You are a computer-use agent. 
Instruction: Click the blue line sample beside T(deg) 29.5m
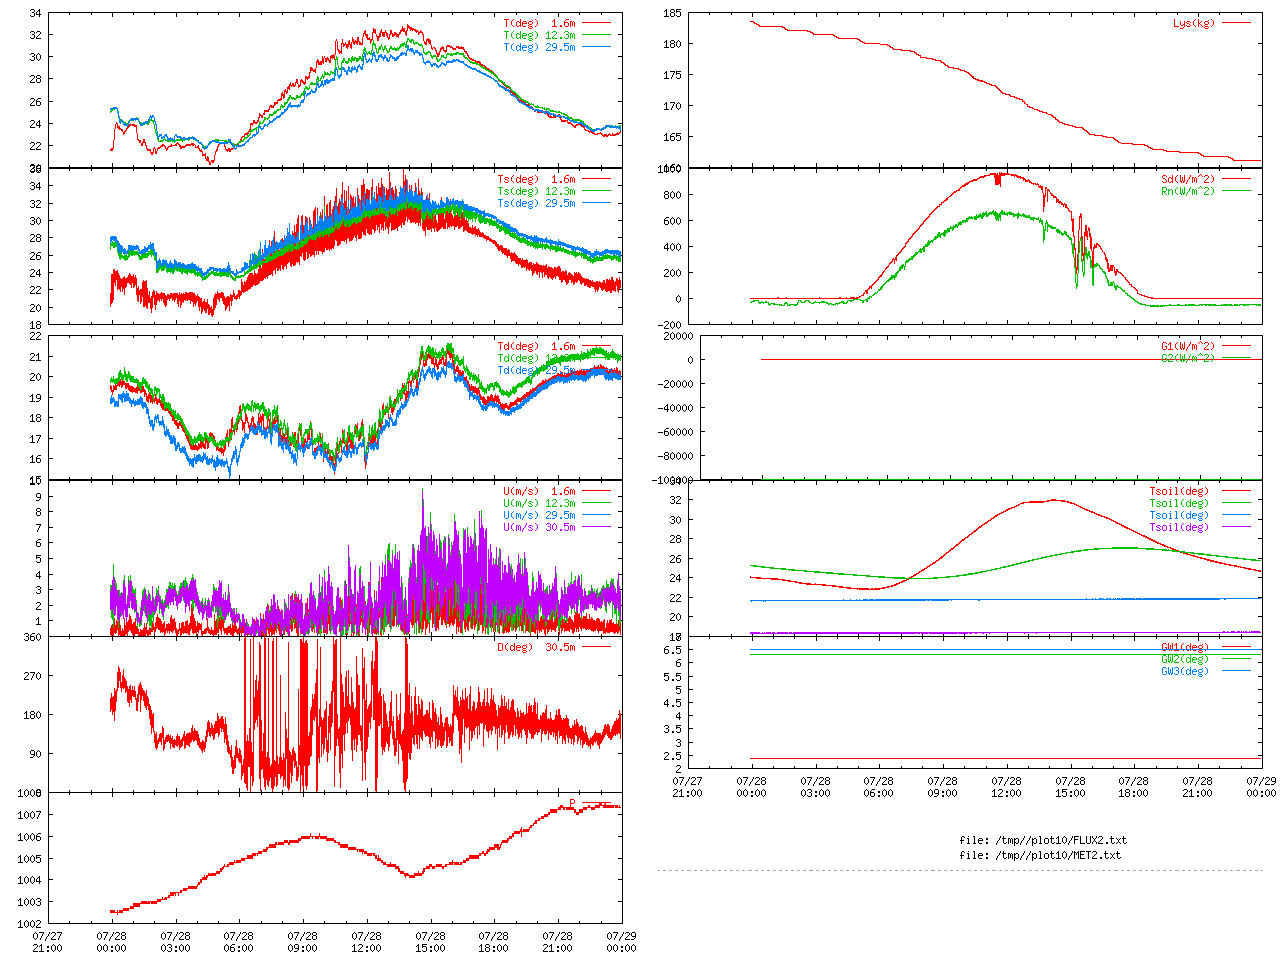tap(596, 47)
